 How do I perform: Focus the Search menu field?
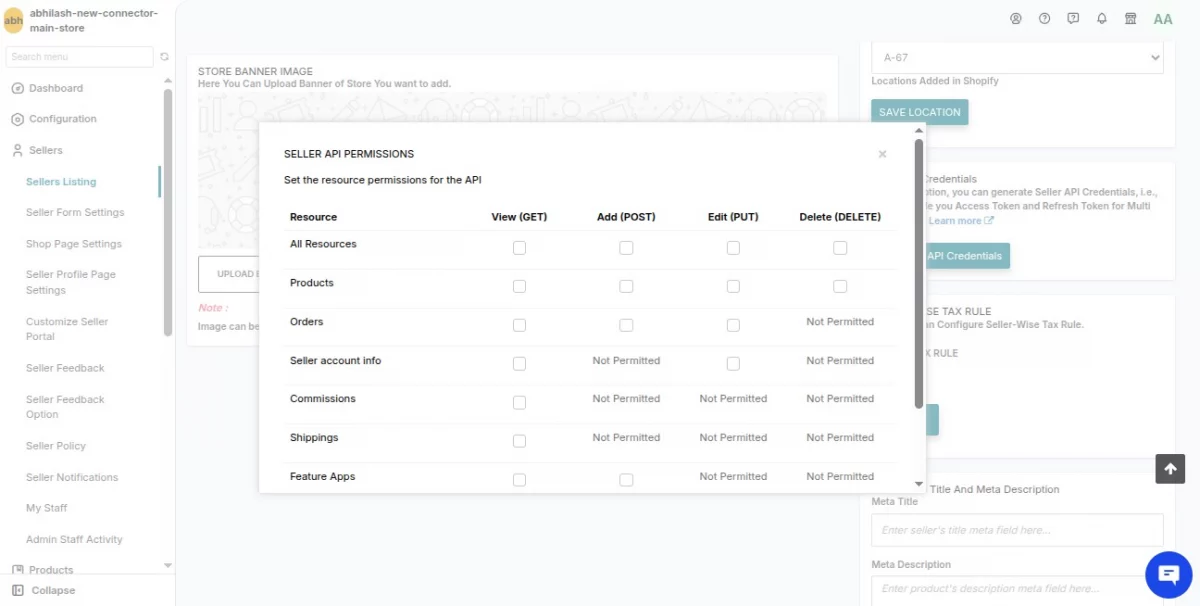[x=80, y=57]
